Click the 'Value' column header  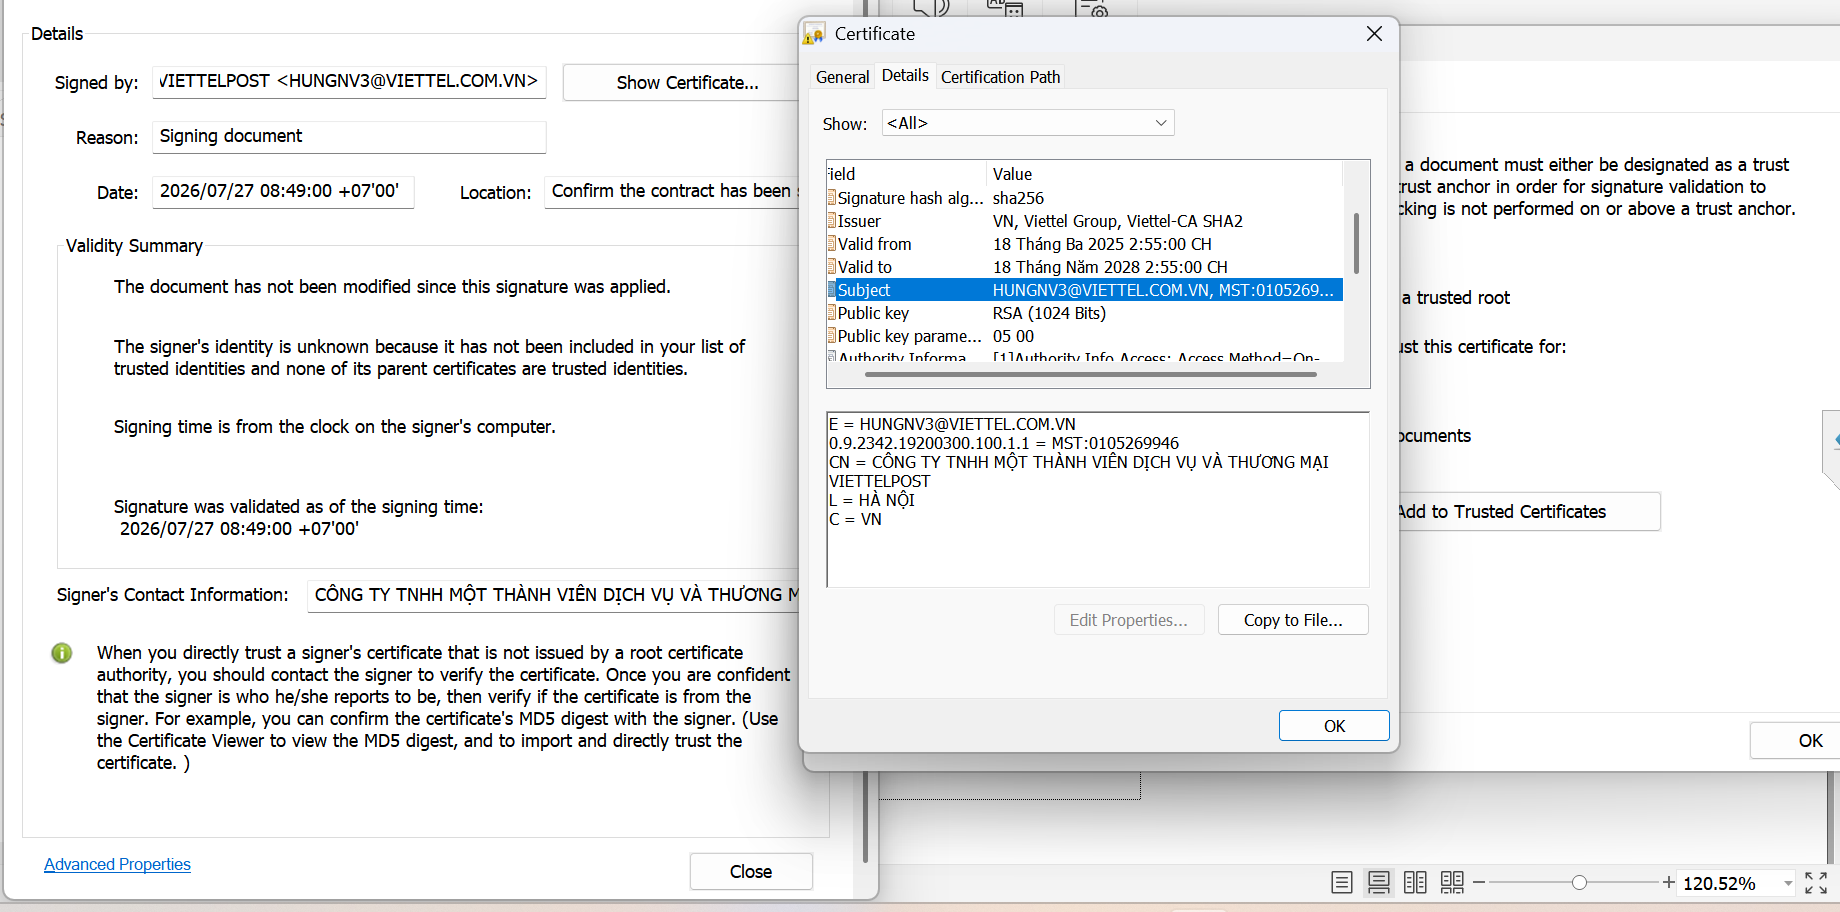[1165, 174]
